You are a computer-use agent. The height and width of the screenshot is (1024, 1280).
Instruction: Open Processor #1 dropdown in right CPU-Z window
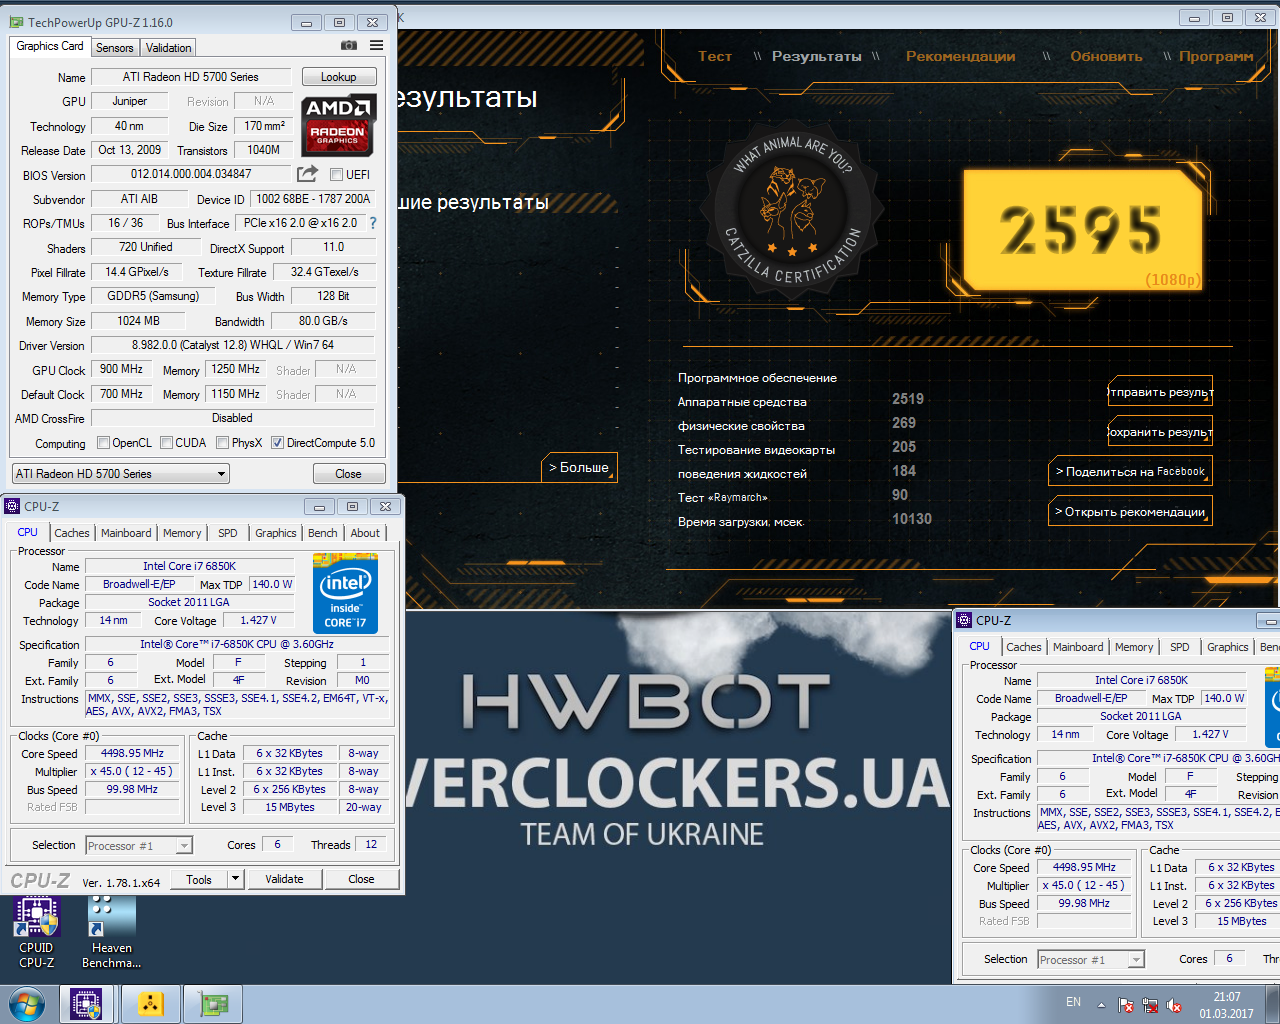(x=1091, y=960)
